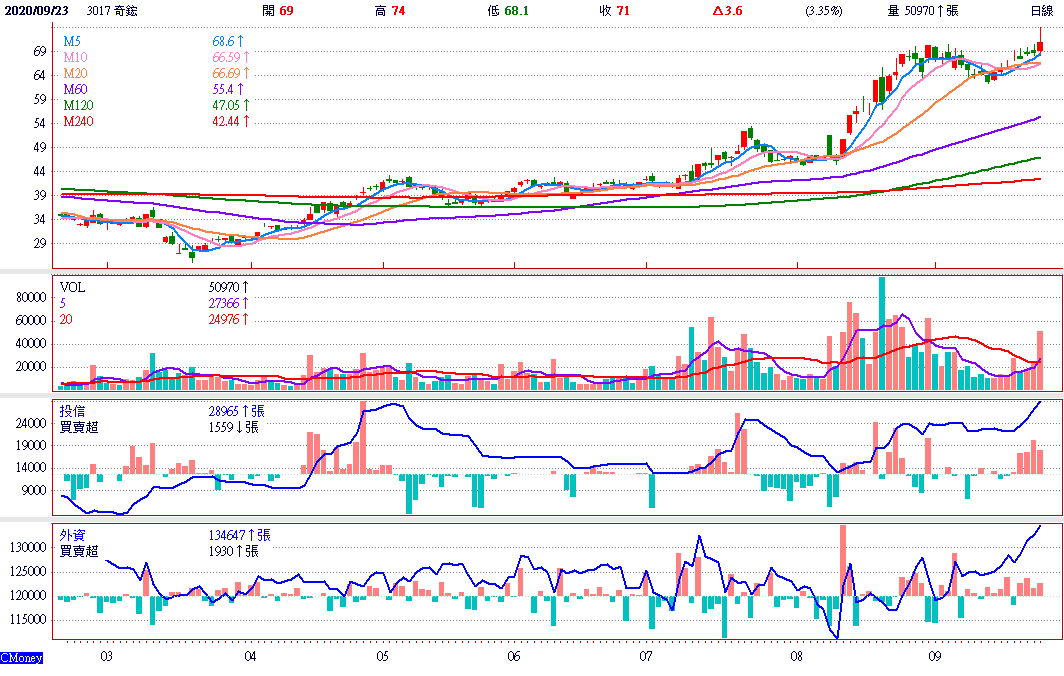Click the 03 month marker on time axis
1064x676 pixels.
[x=106, y=657]
